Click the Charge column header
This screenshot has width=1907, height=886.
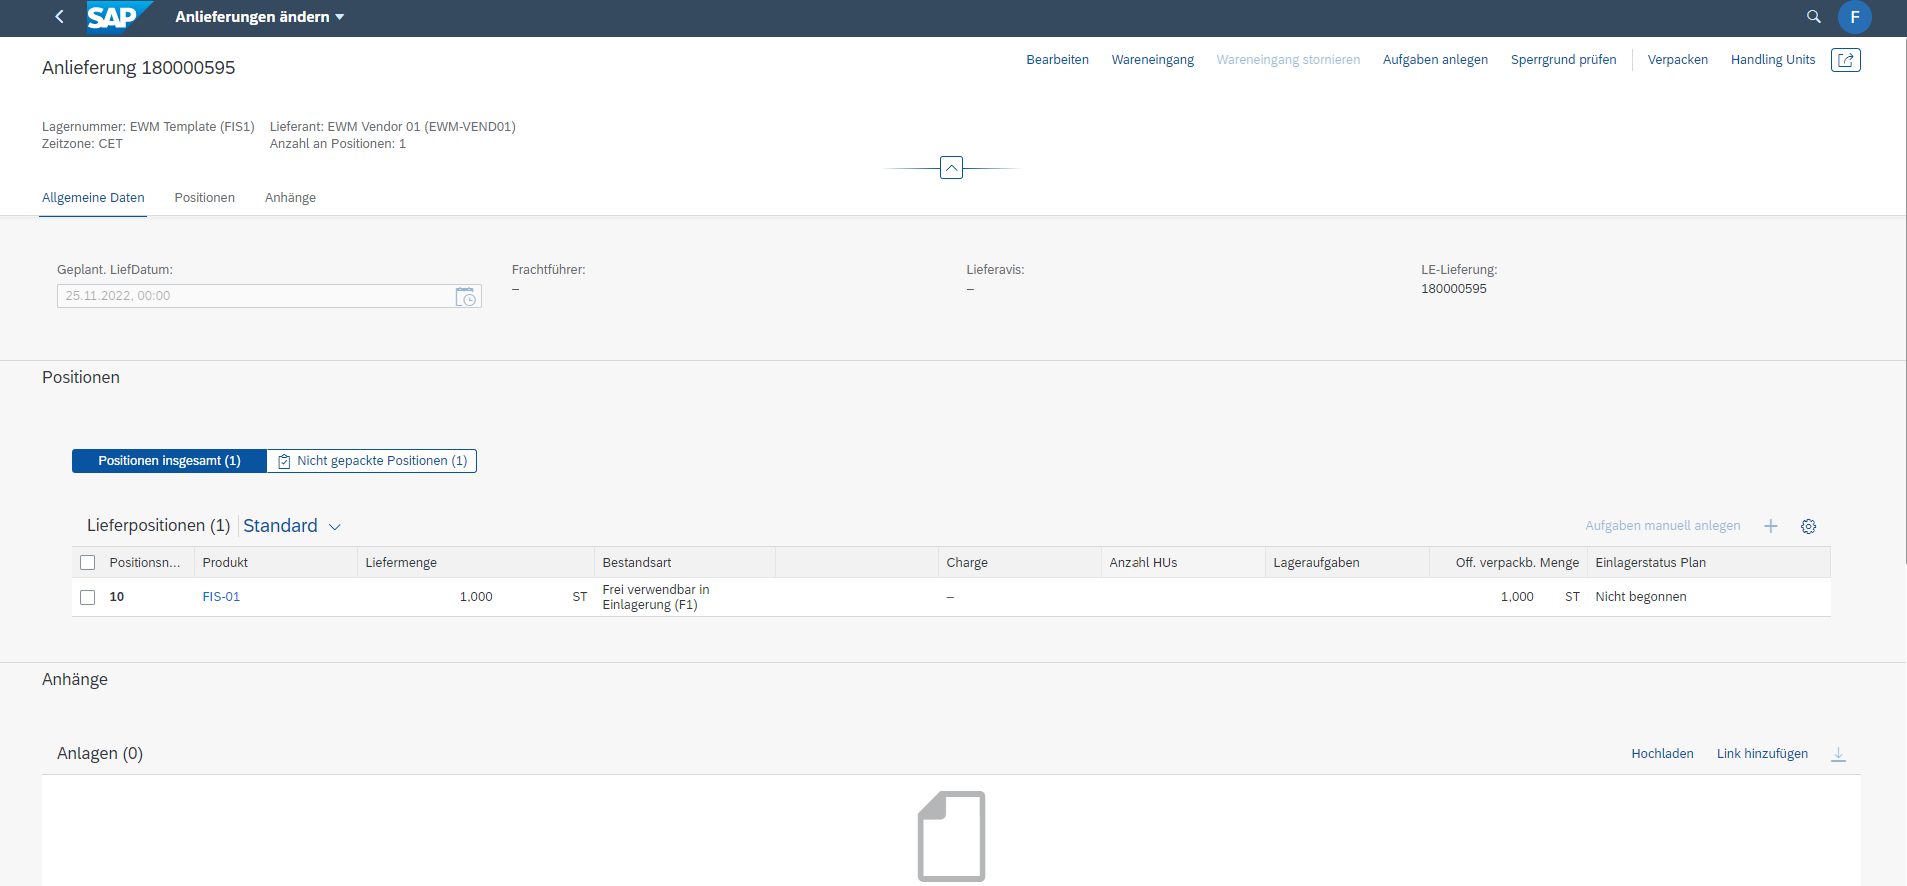coord(1020,563)
